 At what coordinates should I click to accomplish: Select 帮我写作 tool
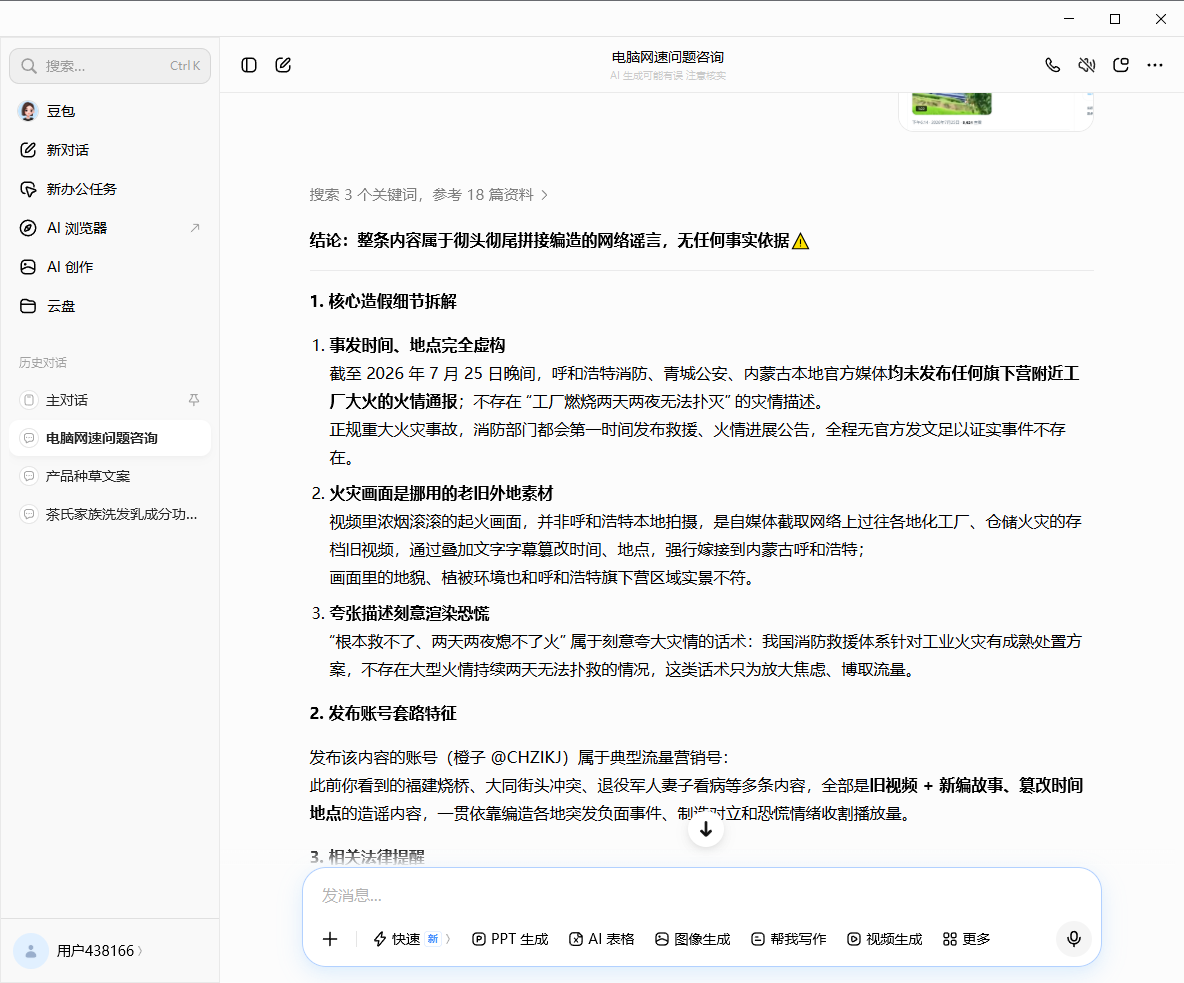coord(789,939)
